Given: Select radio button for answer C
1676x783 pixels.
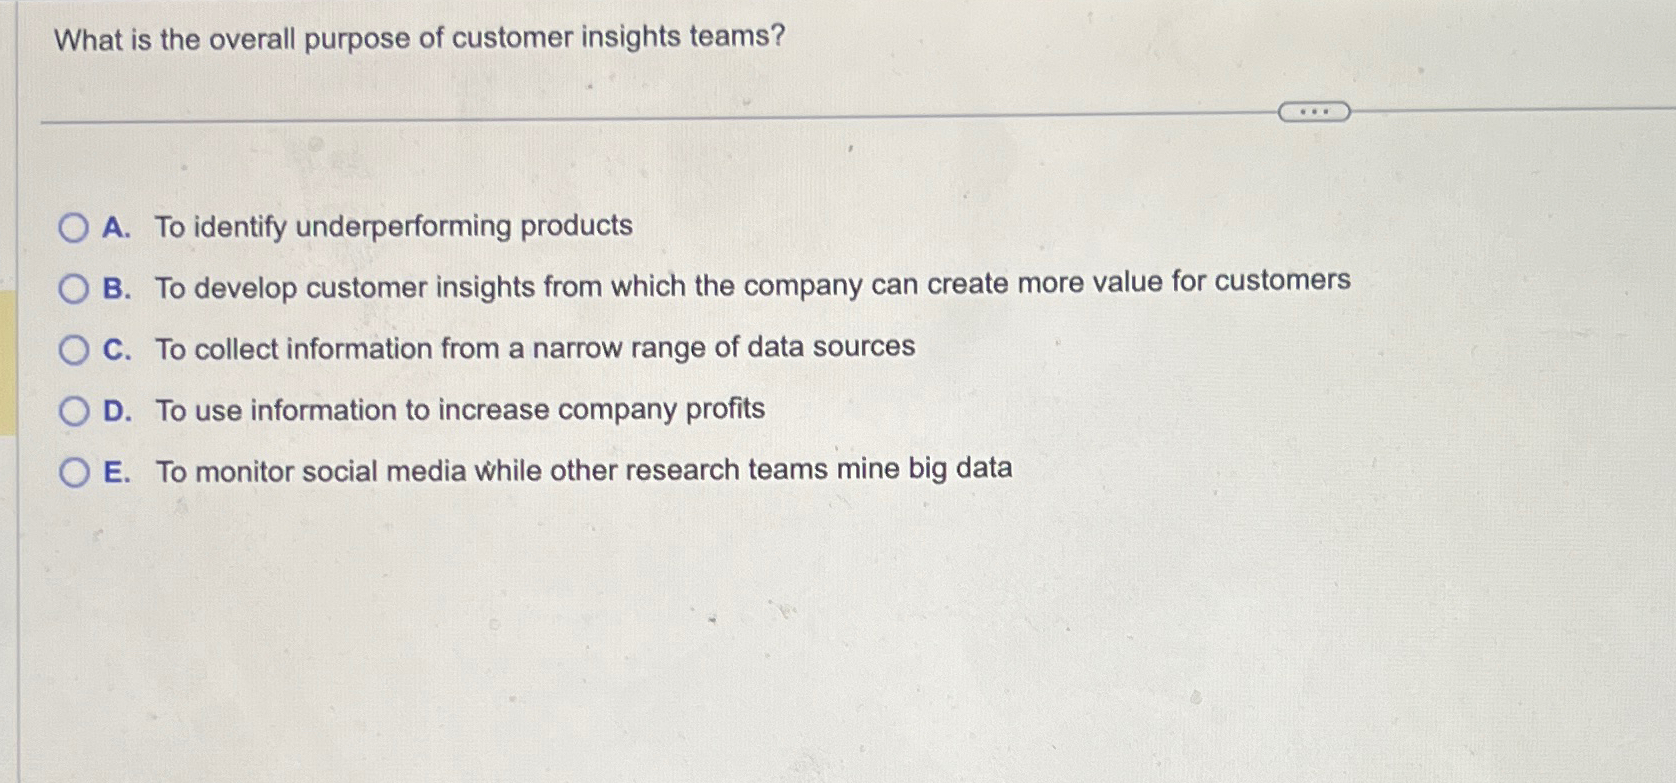Looking at the screenshot, I should coord(73,348).
